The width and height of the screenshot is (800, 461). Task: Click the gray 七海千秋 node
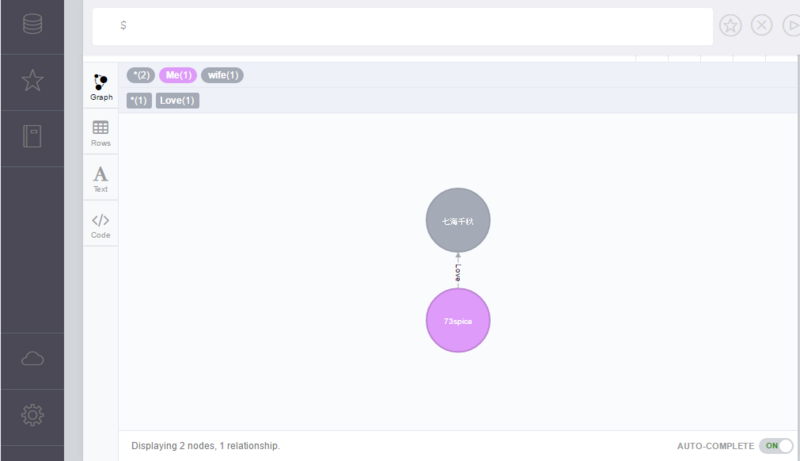pyautogui.click(x=458, y=220)
